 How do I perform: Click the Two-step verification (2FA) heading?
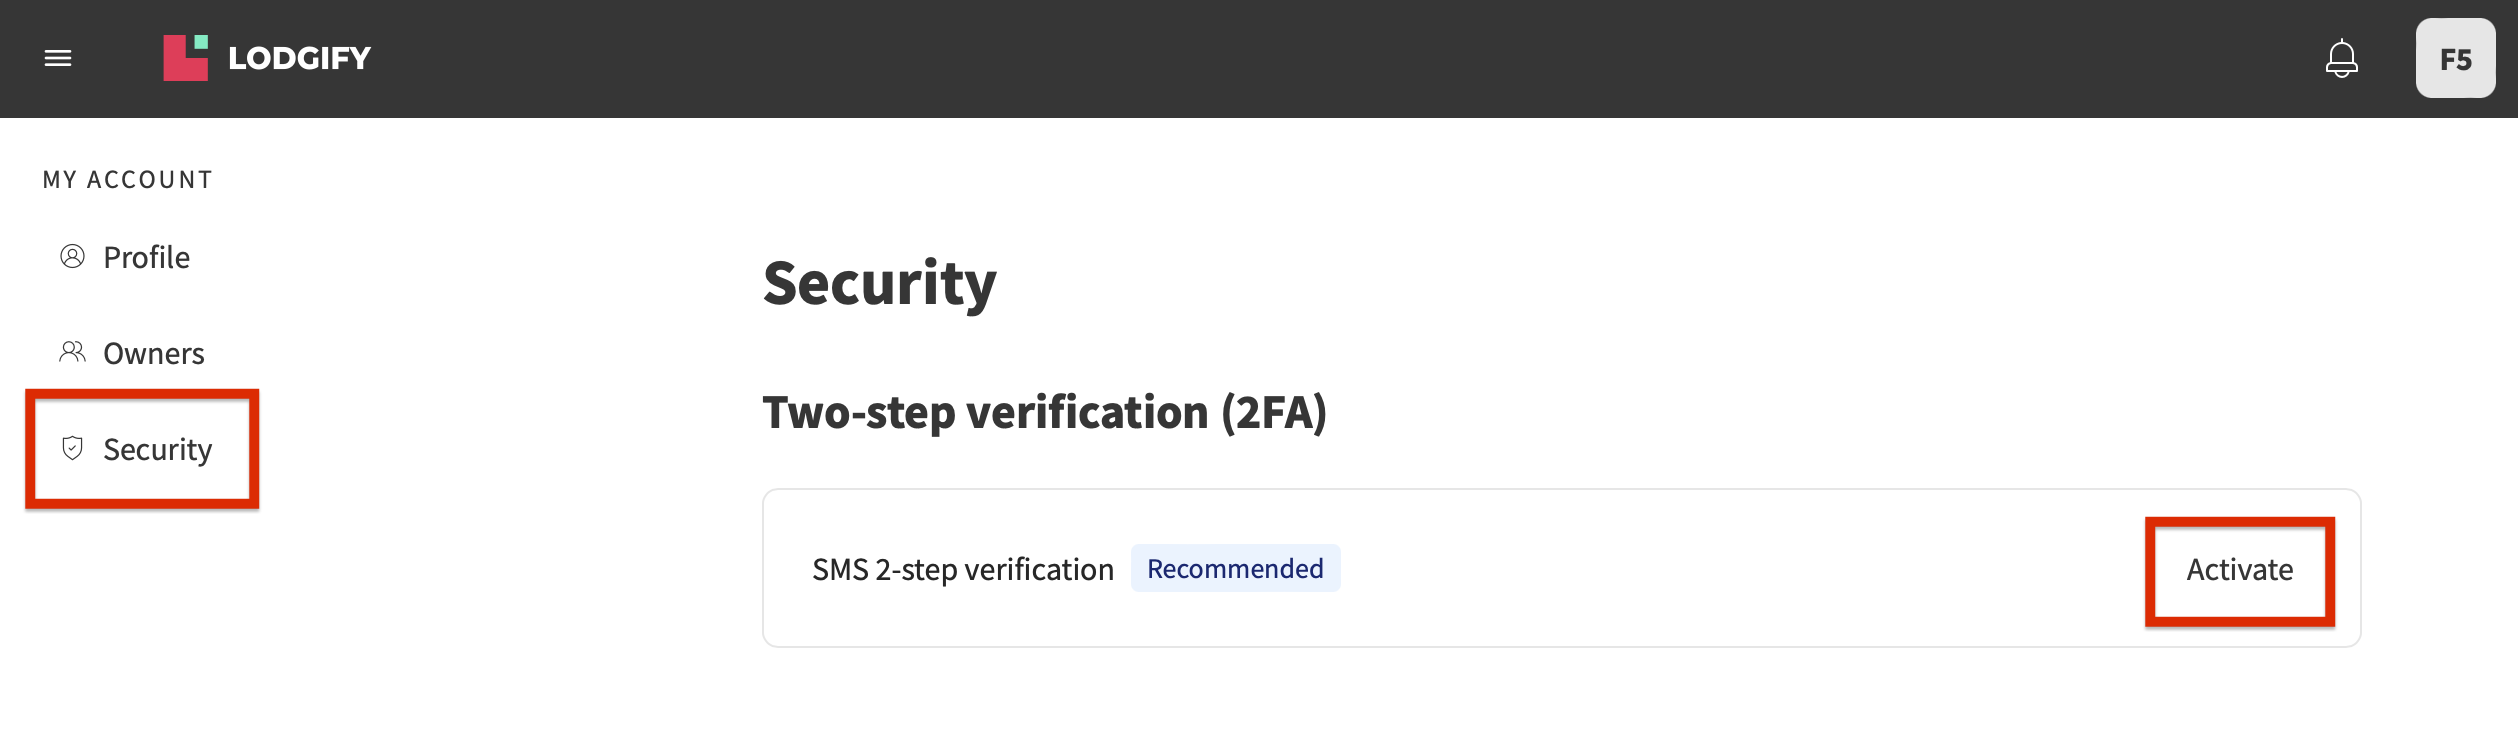[1044, 412]
